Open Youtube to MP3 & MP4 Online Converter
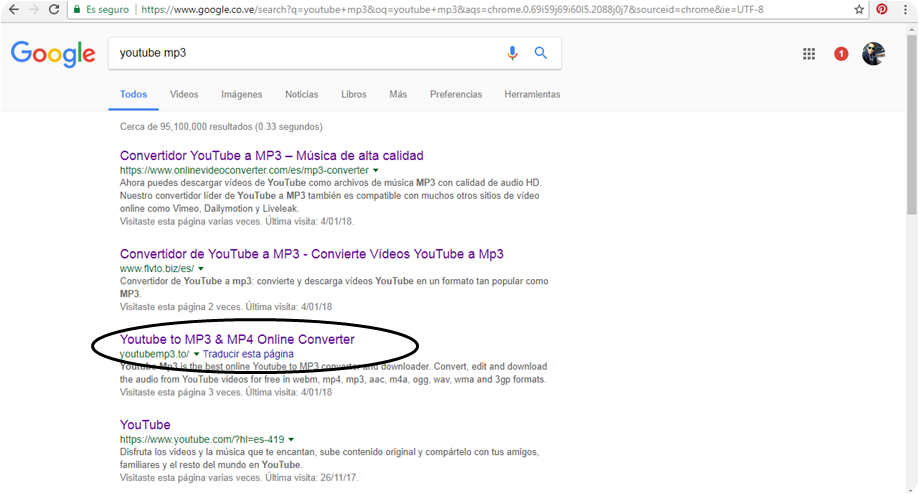Image resolution: width=919 pixels, height=494 pixels. click(237, 339)
